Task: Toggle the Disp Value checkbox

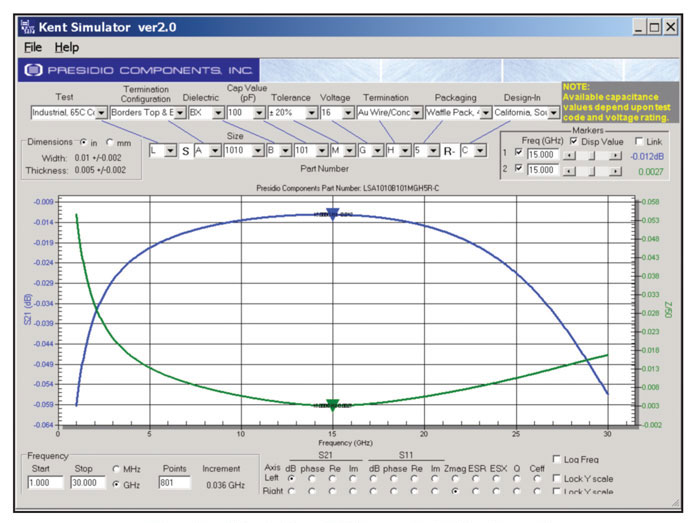Action: click(574, 141)
